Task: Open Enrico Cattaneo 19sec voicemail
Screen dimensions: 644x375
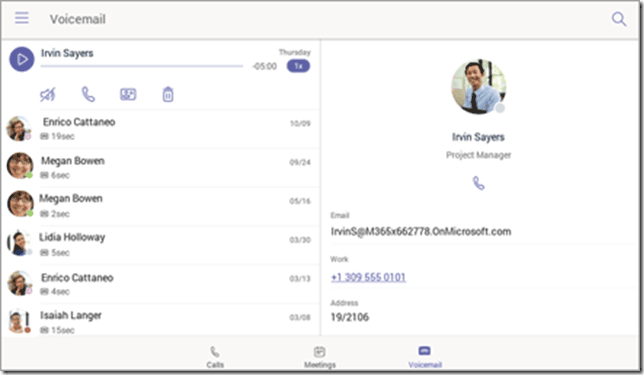Action: tap(161, 129)
